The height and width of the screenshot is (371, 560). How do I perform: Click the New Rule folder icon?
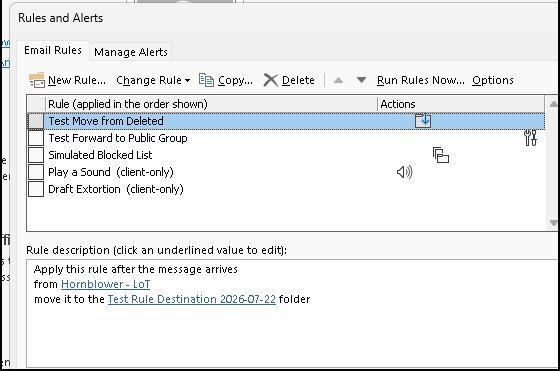click(37, 80)
